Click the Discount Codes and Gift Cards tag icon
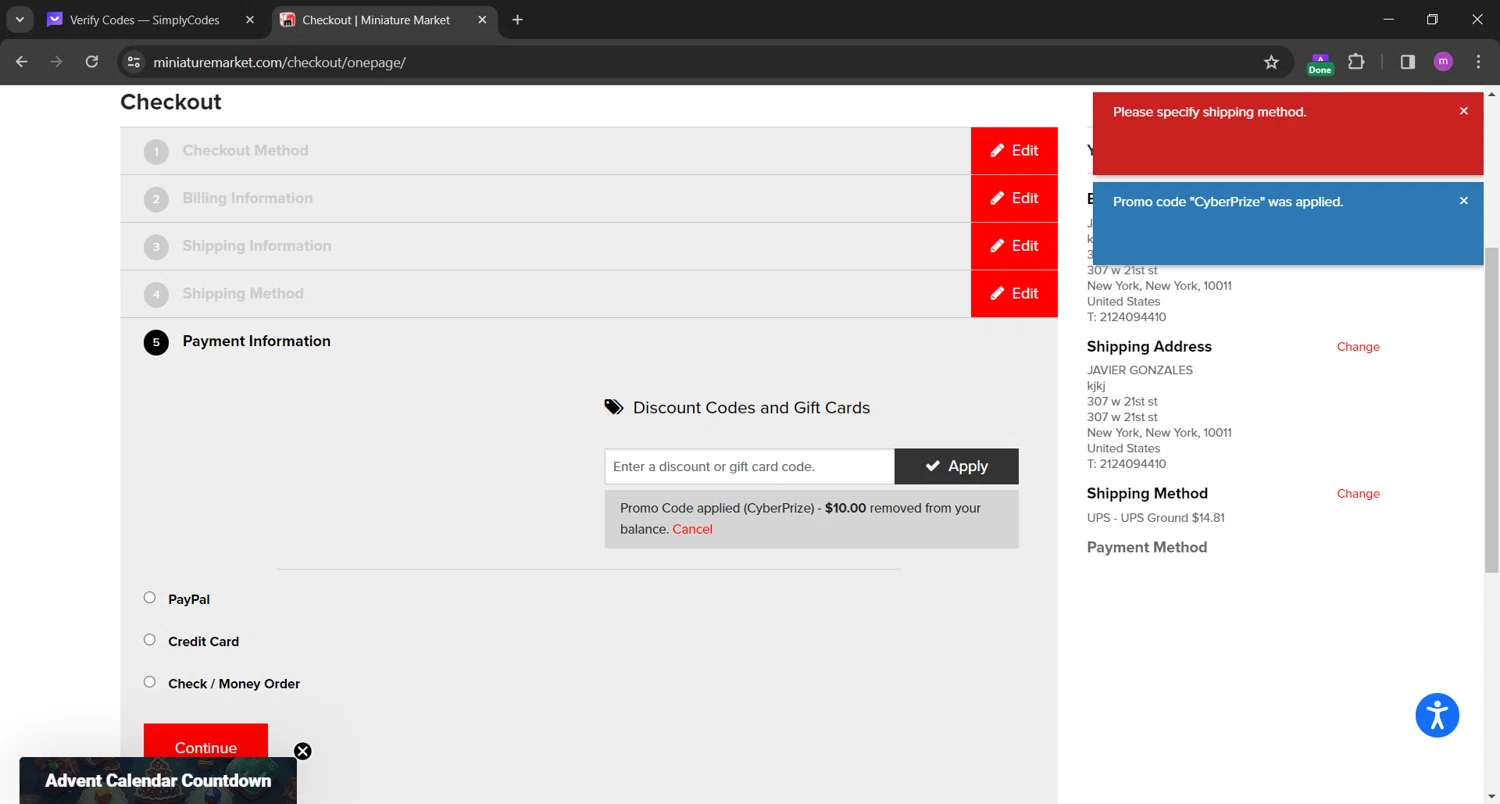The image size is (1500, 804). [x=614, y=407]
